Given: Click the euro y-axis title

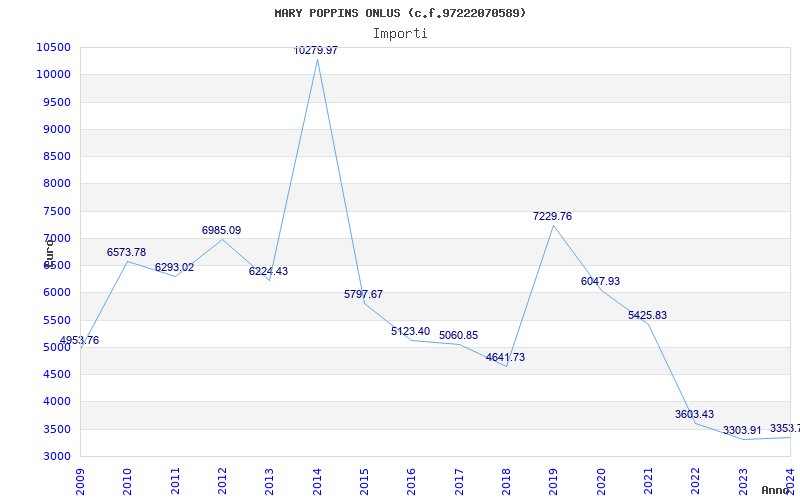Looking at the screenshot, I should [x=49, y=253].
